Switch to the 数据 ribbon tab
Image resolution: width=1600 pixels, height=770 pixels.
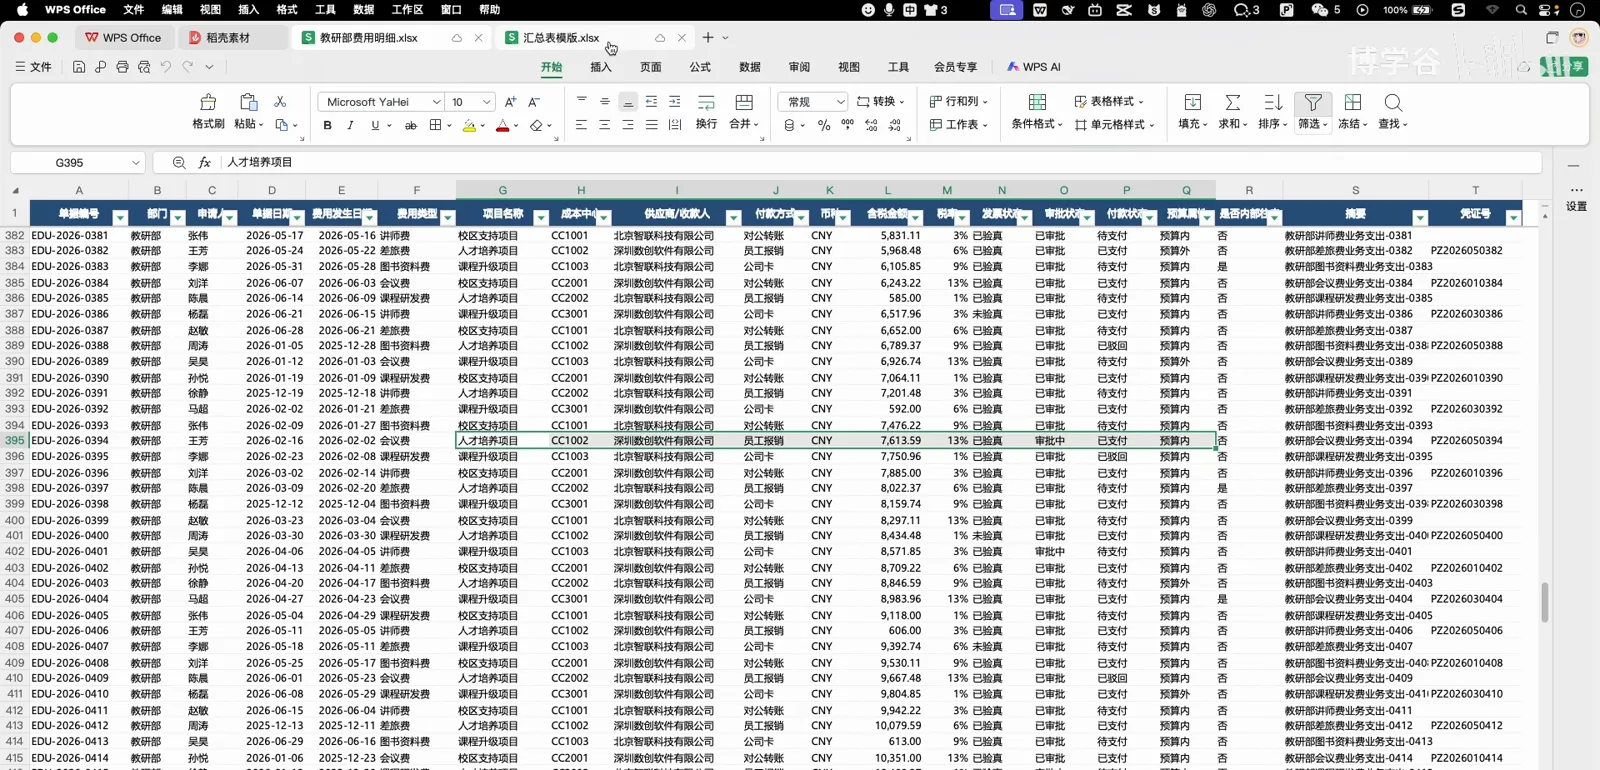[750, 67]
